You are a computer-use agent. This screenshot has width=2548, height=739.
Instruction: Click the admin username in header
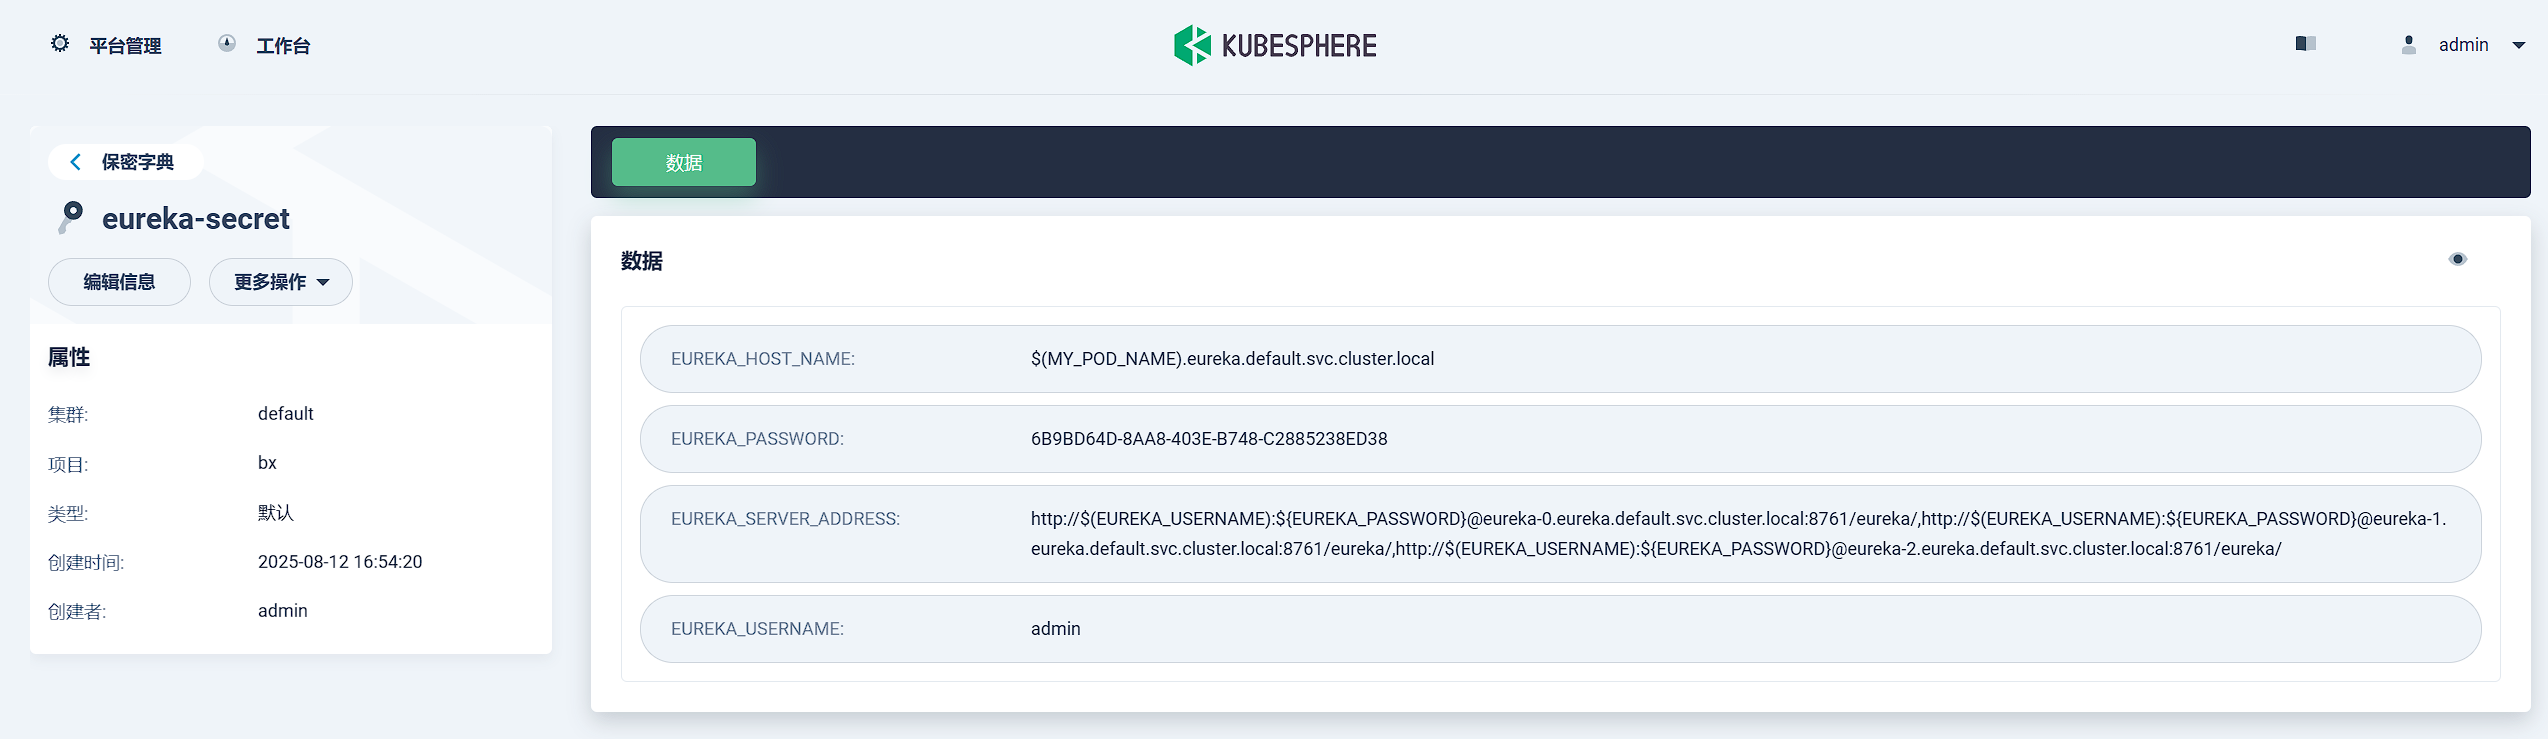2463,45
